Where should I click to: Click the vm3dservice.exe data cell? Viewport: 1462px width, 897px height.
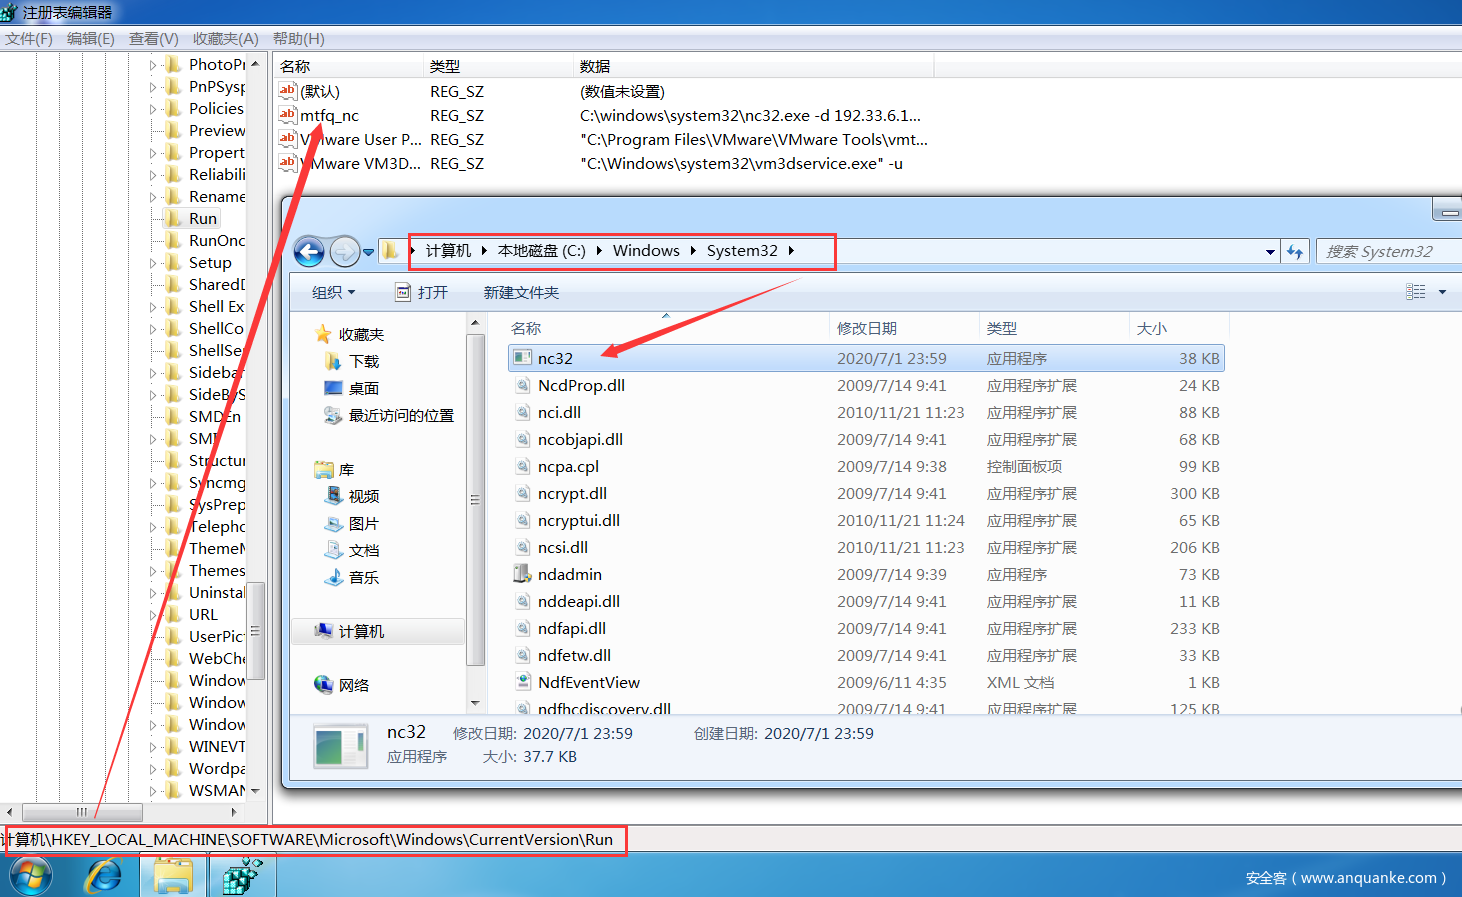(x=741, y=163)
